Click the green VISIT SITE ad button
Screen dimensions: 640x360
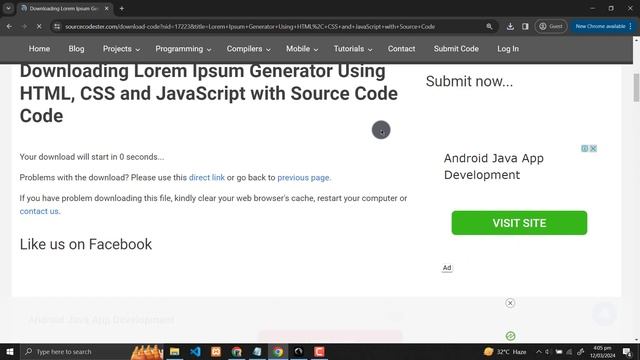coord(519,223)
